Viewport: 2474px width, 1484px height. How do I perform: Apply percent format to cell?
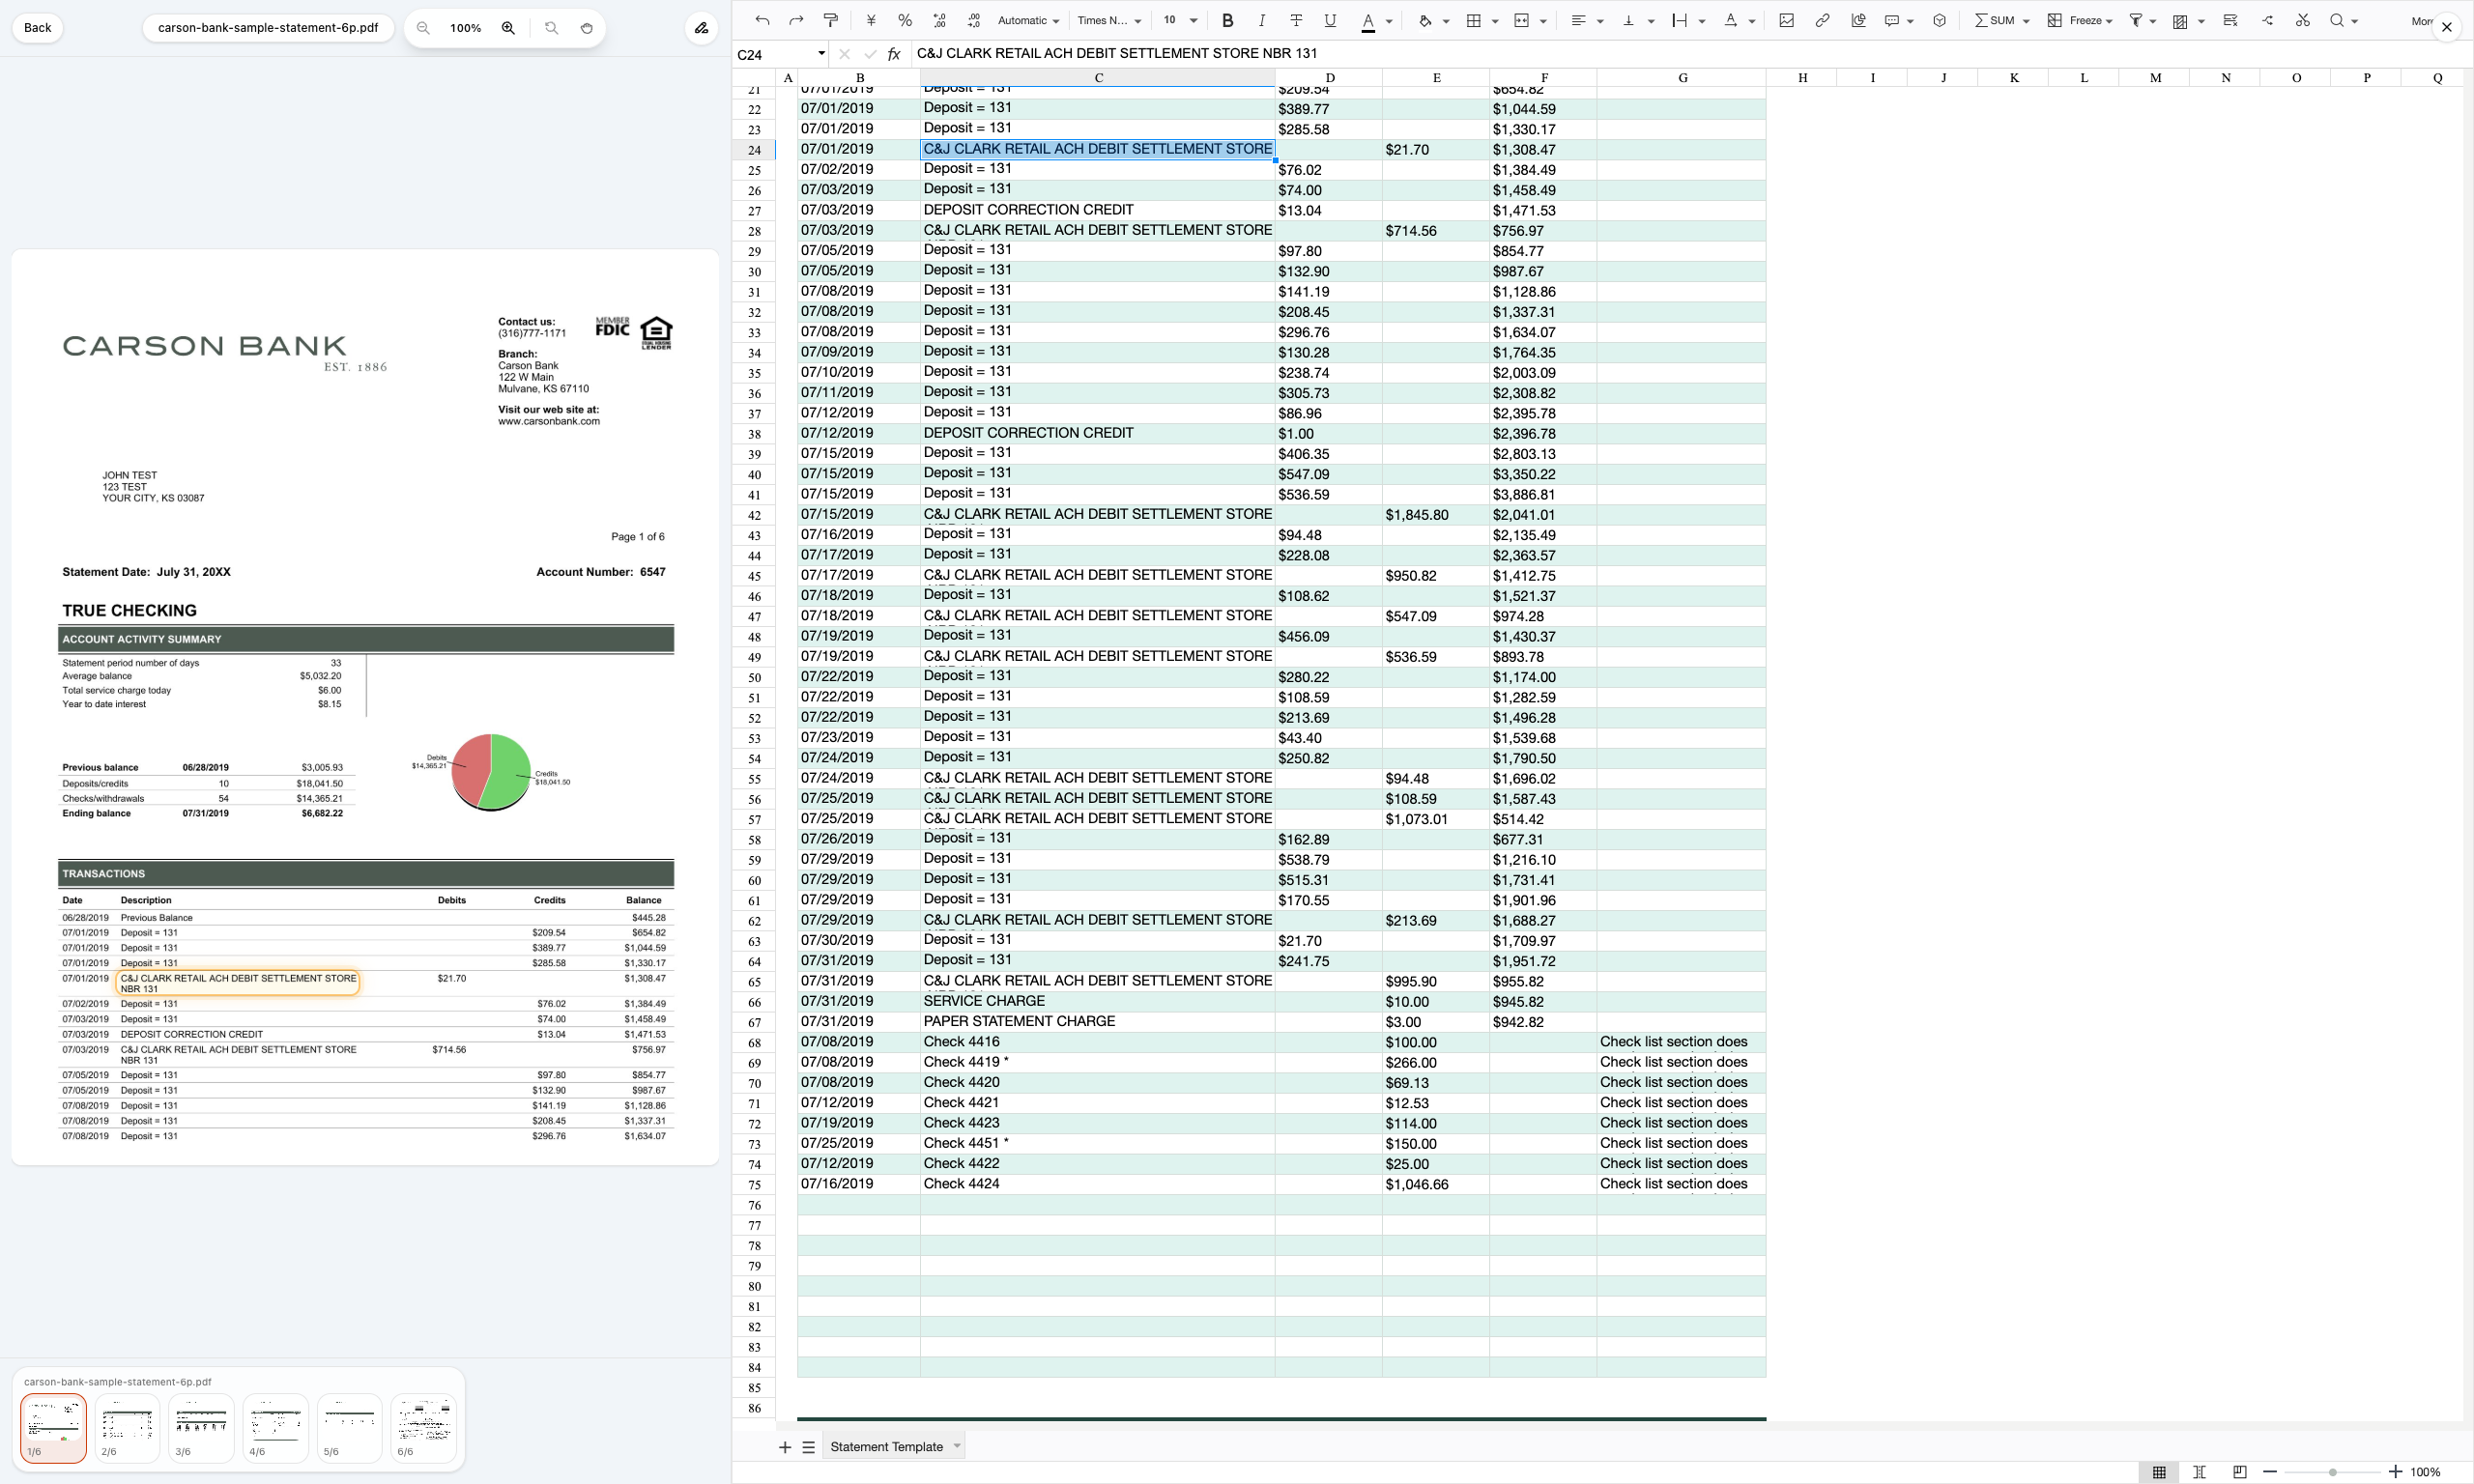coord(905,20)
